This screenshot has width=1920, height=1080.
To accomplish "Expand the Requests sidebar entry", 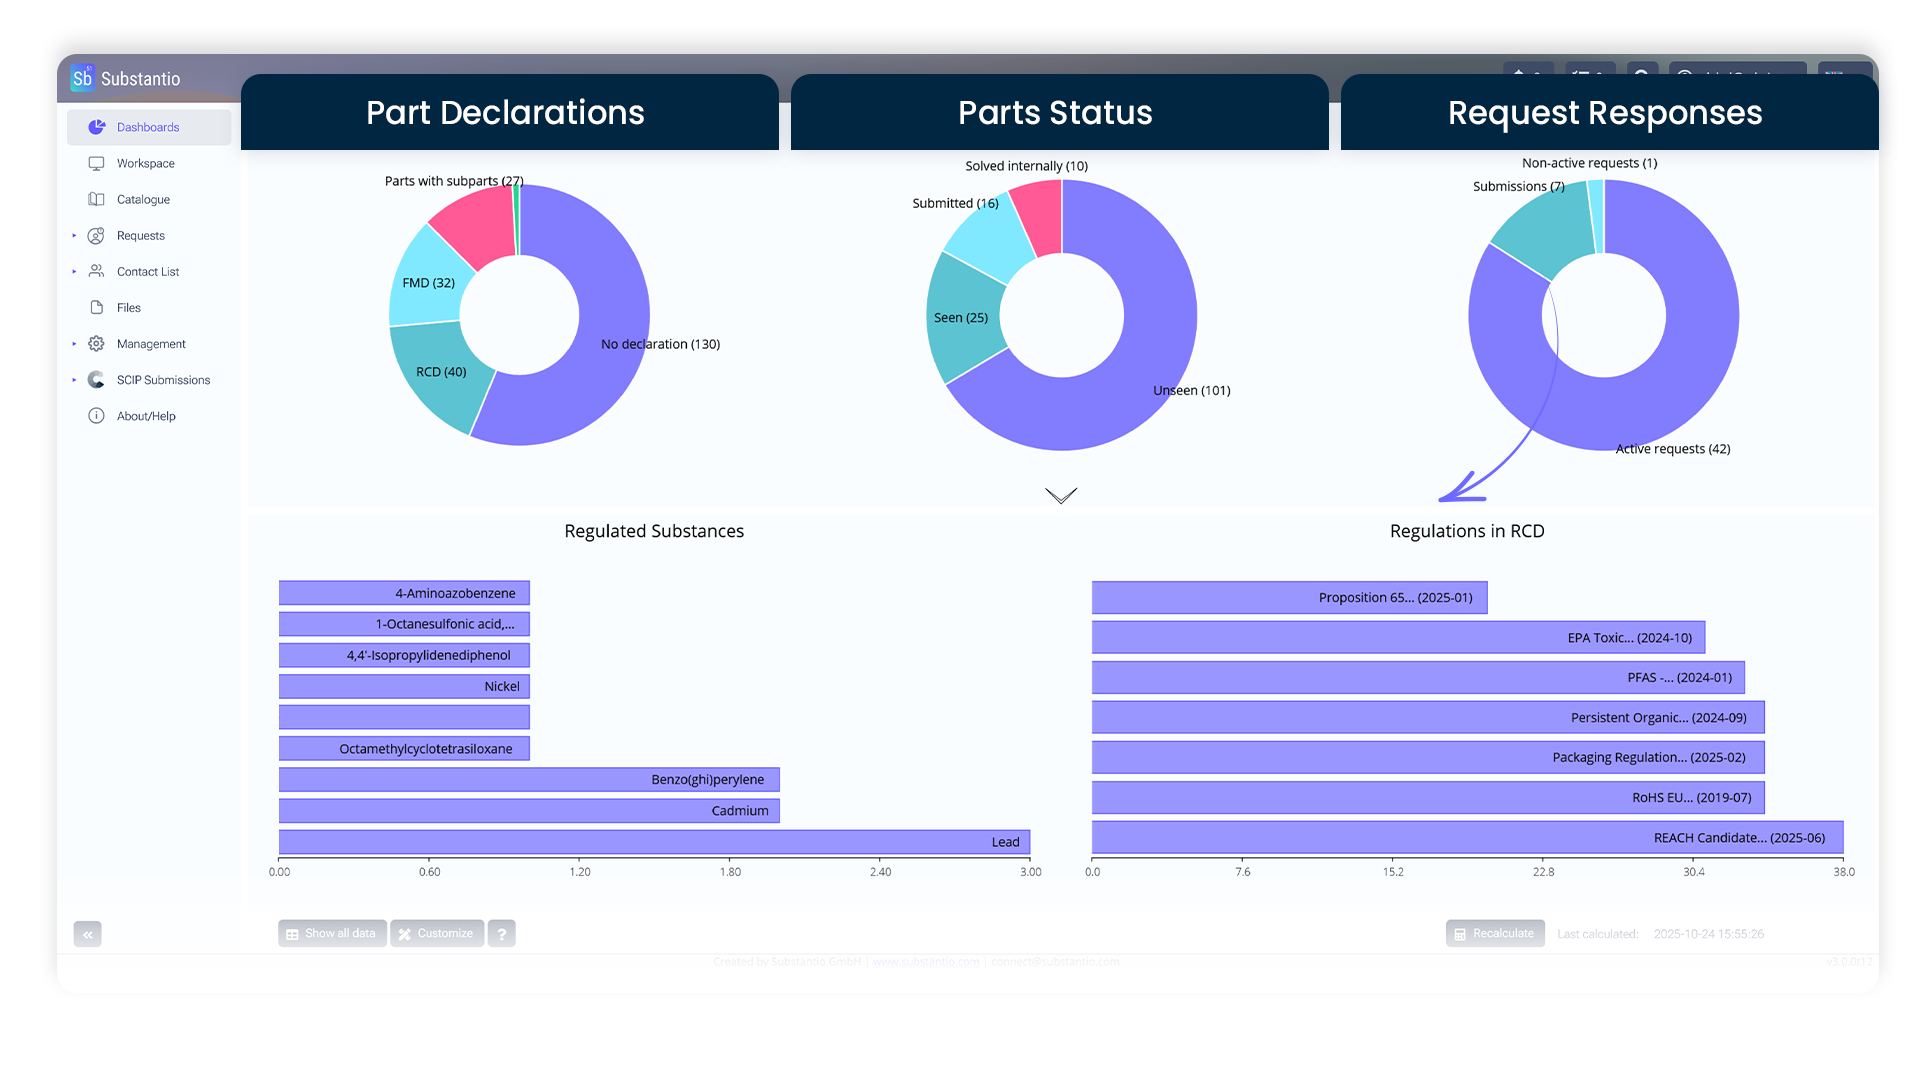I will point(74,235).
